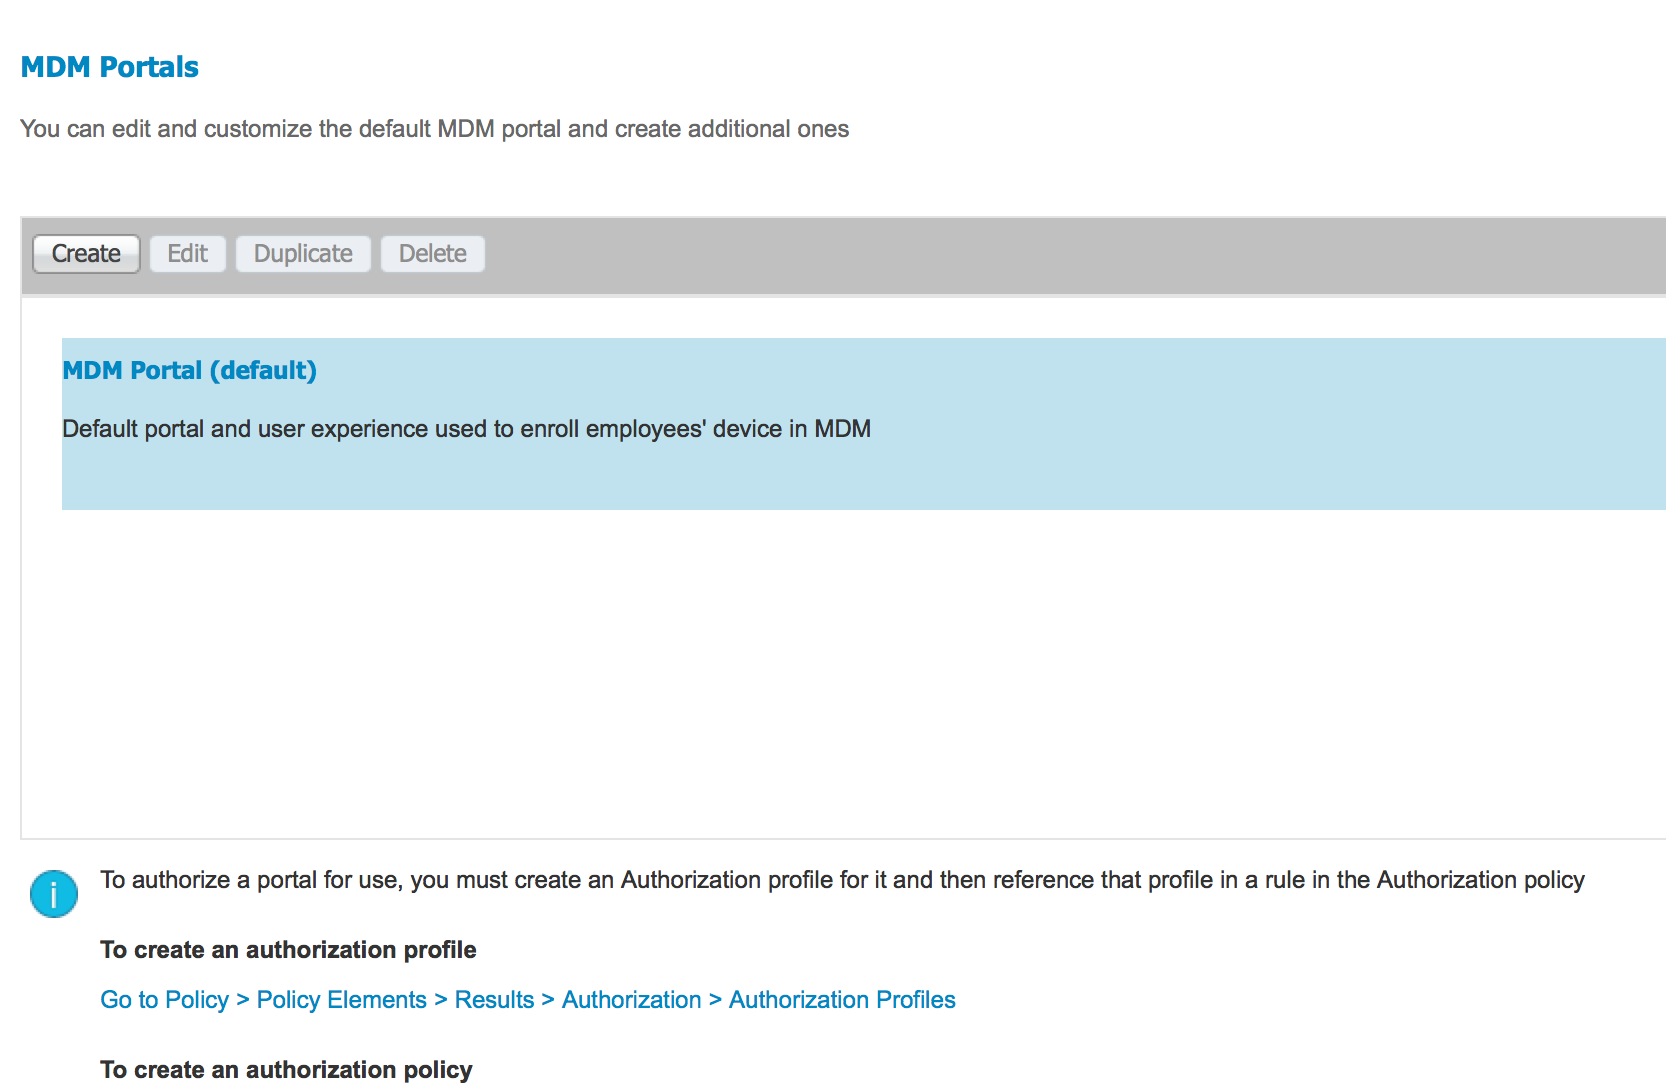This screenshot has height=1090, width=1666.
Task: Click the Authorization breadcrumb link
Action: (631, 1000)
